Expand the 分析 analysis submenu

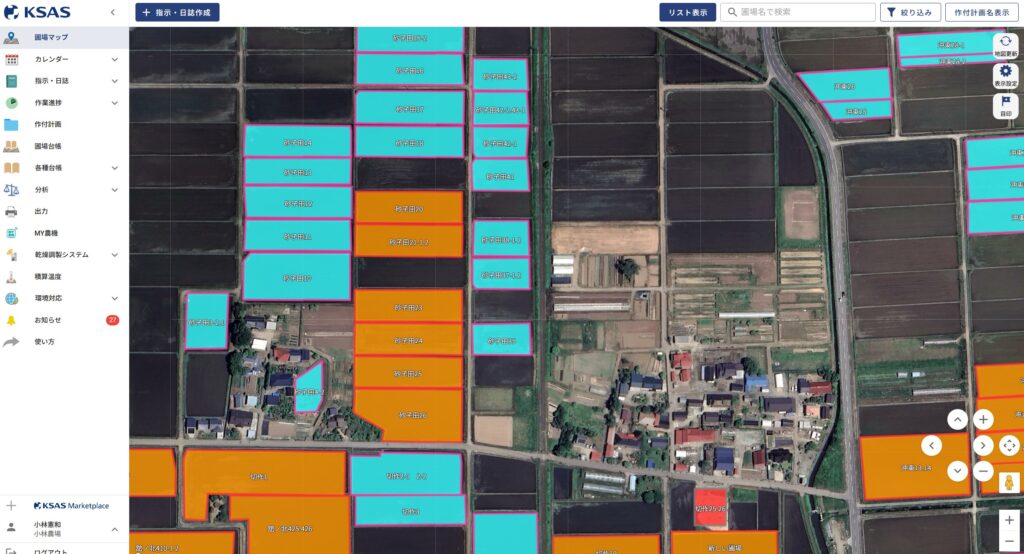pyautogui.click(x=114, y=190)
